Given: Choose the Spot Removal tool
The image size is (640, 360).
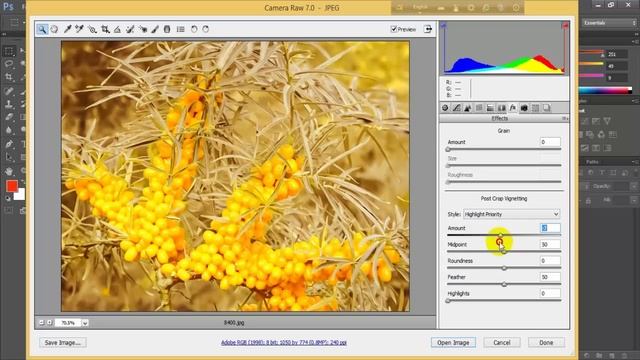Looking at the screenshot, I should pyautogui.click(x=130, y=29).
